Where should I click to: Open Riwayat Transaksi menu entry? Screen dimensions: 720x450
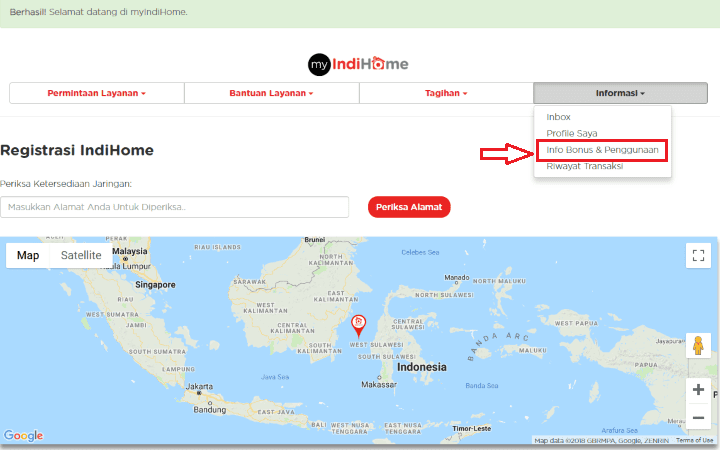pos(585,166)
